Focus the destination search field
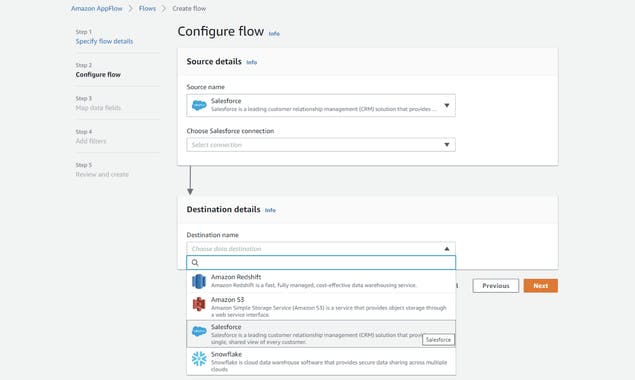 [x=321, y=263]
